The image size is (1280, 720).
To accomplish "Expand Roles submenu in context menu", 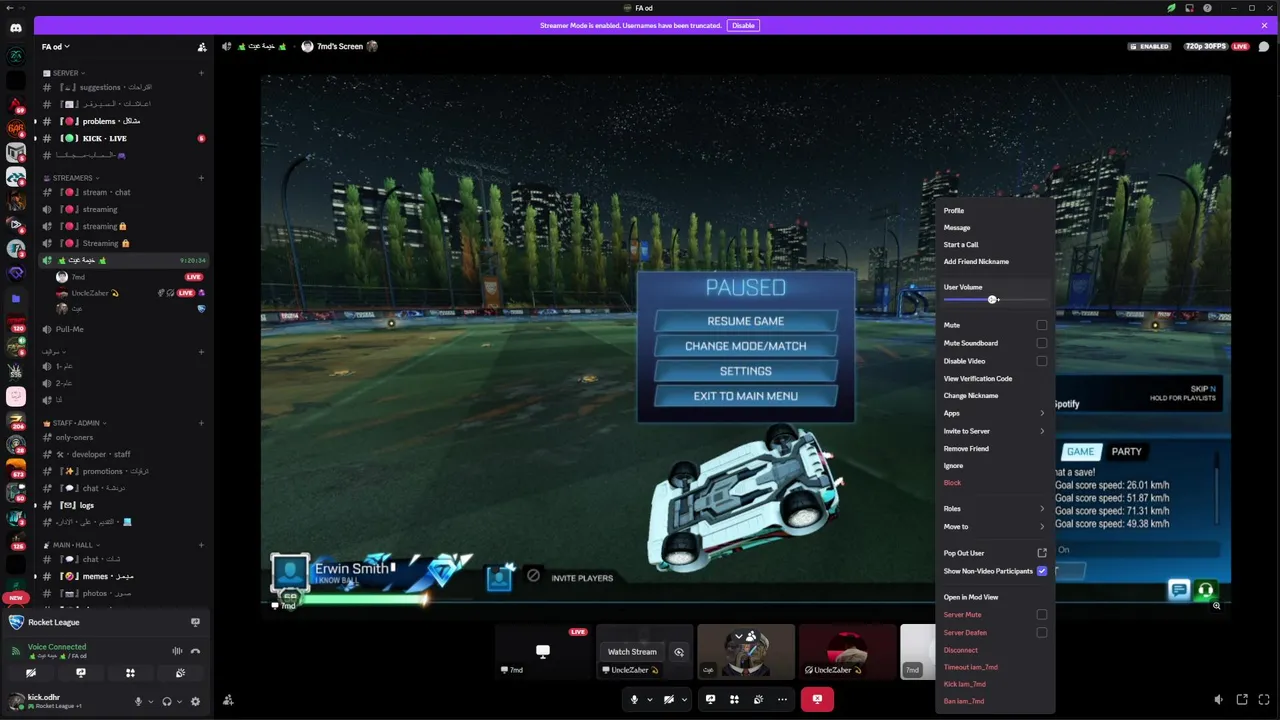I will pyautogui.click(x=994, y=509).
